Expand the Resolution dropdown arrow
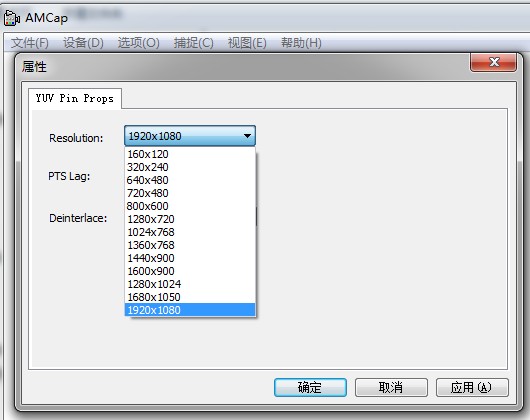Image resolution: width=530 pixels, height=420 pixels. (247, 136)
